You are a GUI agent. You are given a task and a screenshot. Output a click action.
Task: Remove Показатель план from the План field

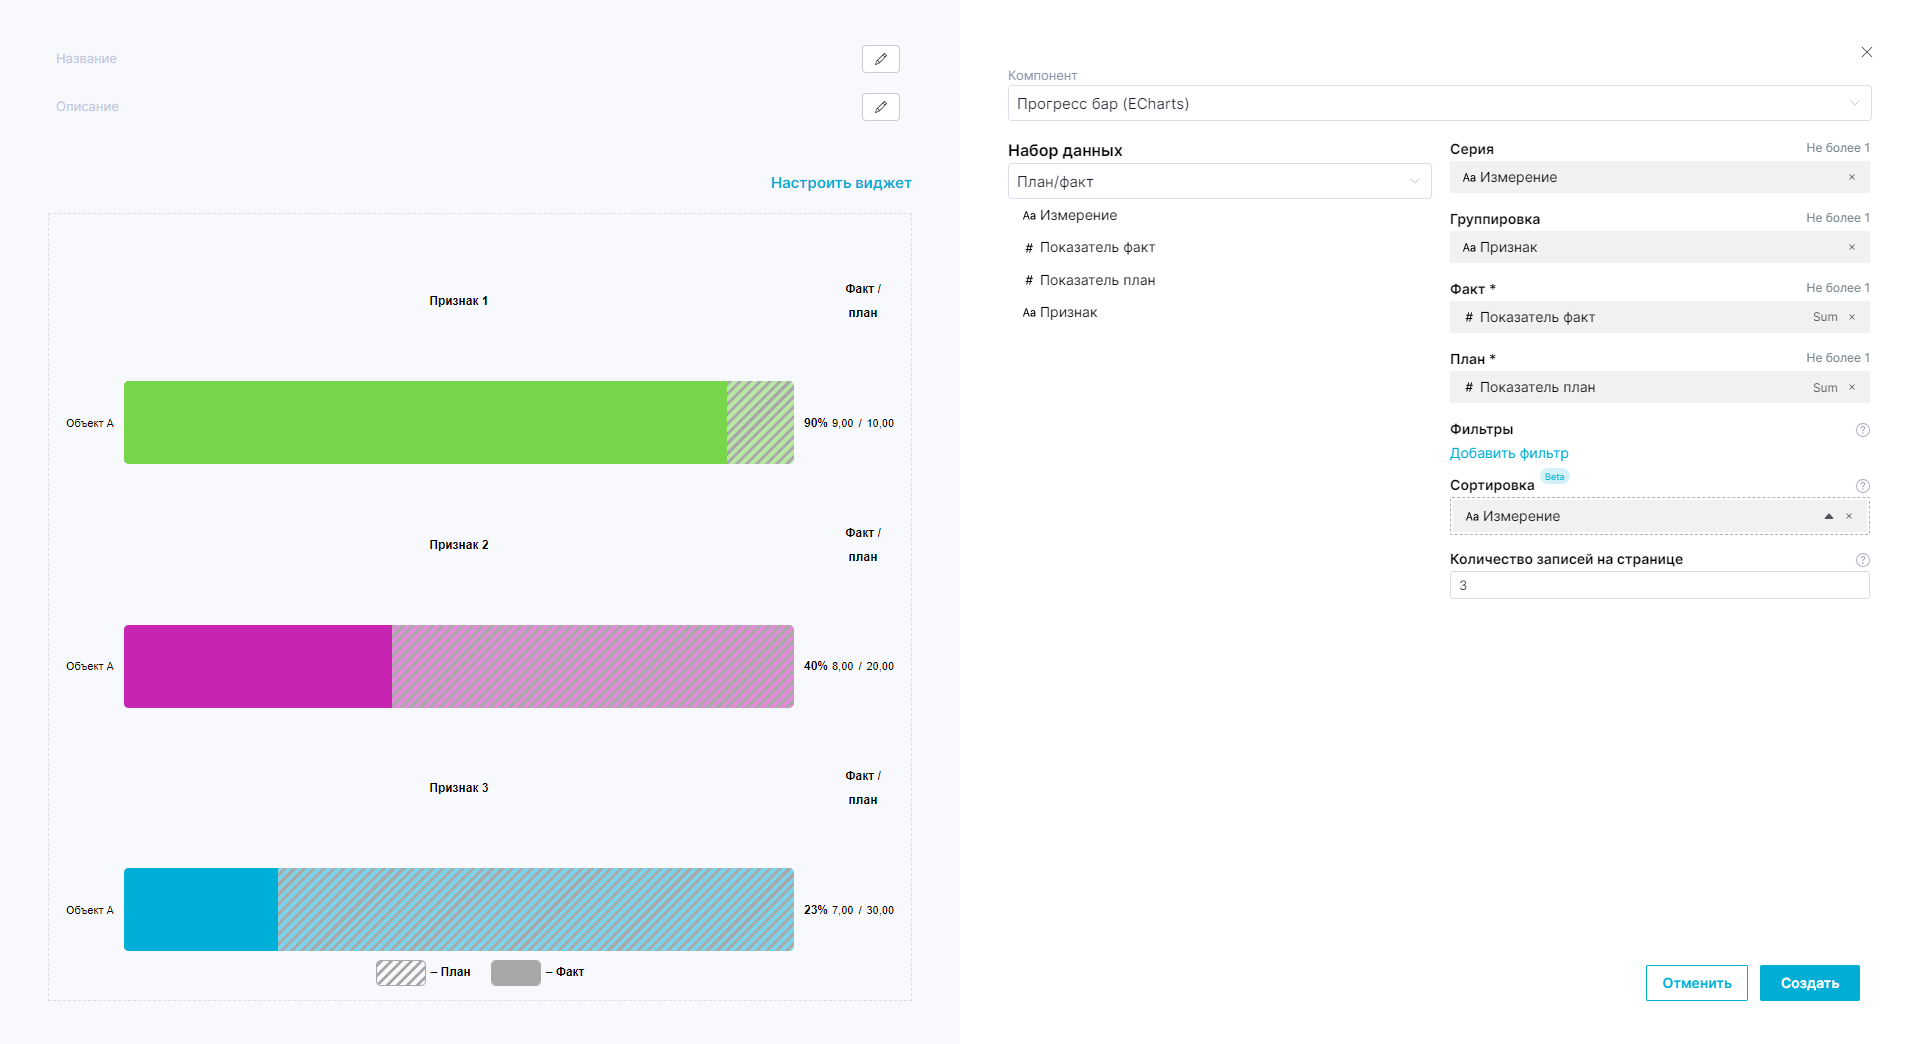(1851, 387)
